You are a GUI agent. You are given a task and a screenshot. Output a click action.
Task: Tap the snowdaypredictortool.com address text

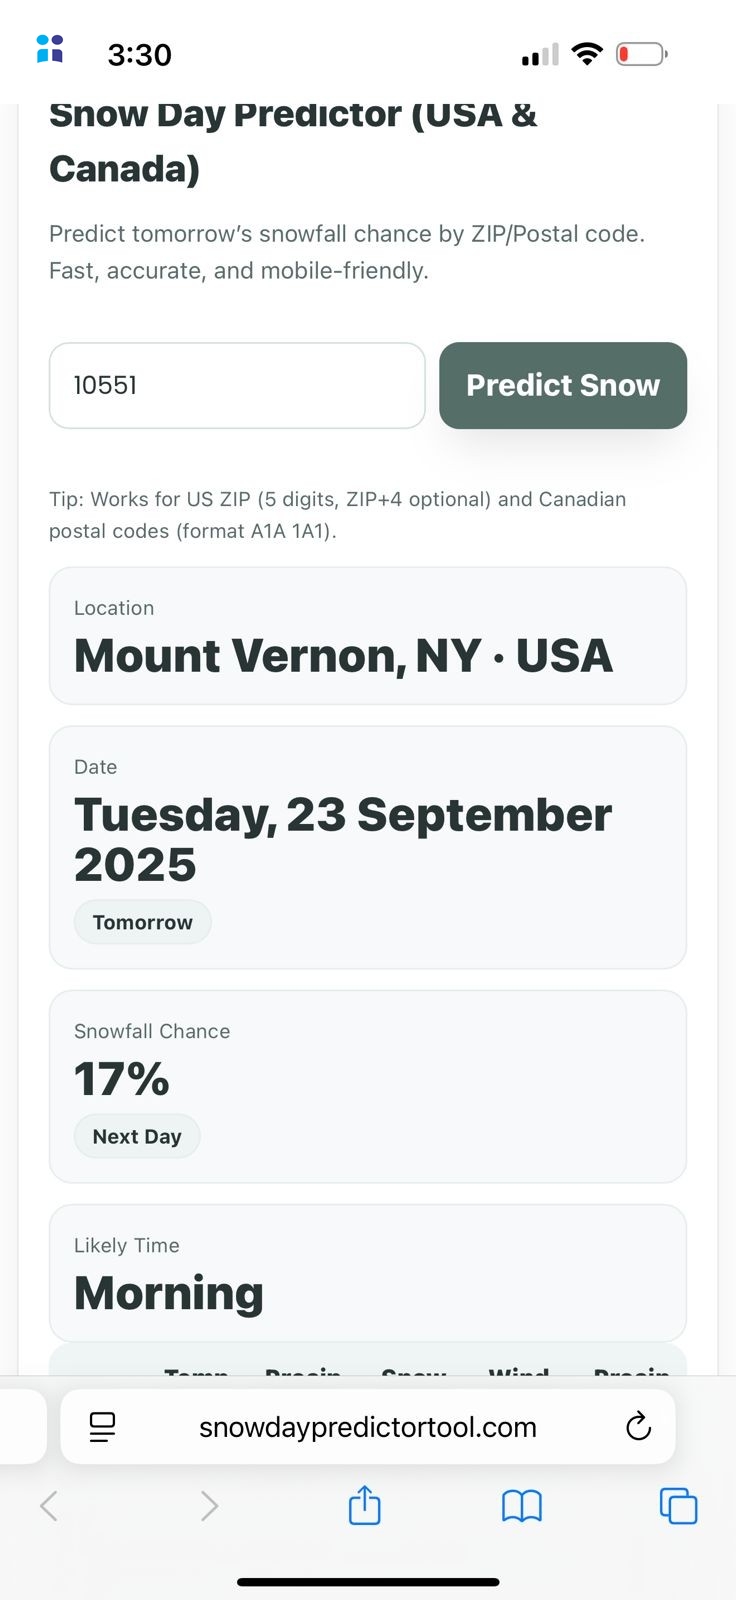tap(367, 1427)
